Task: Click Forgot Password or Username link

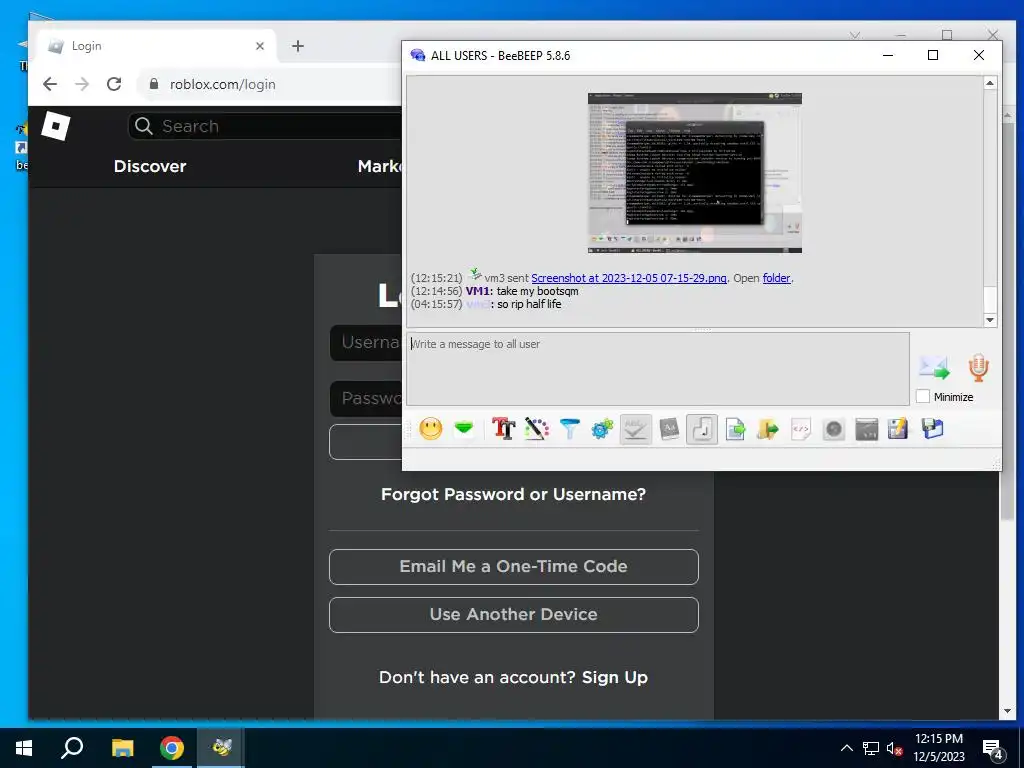Action: [513, 494]
